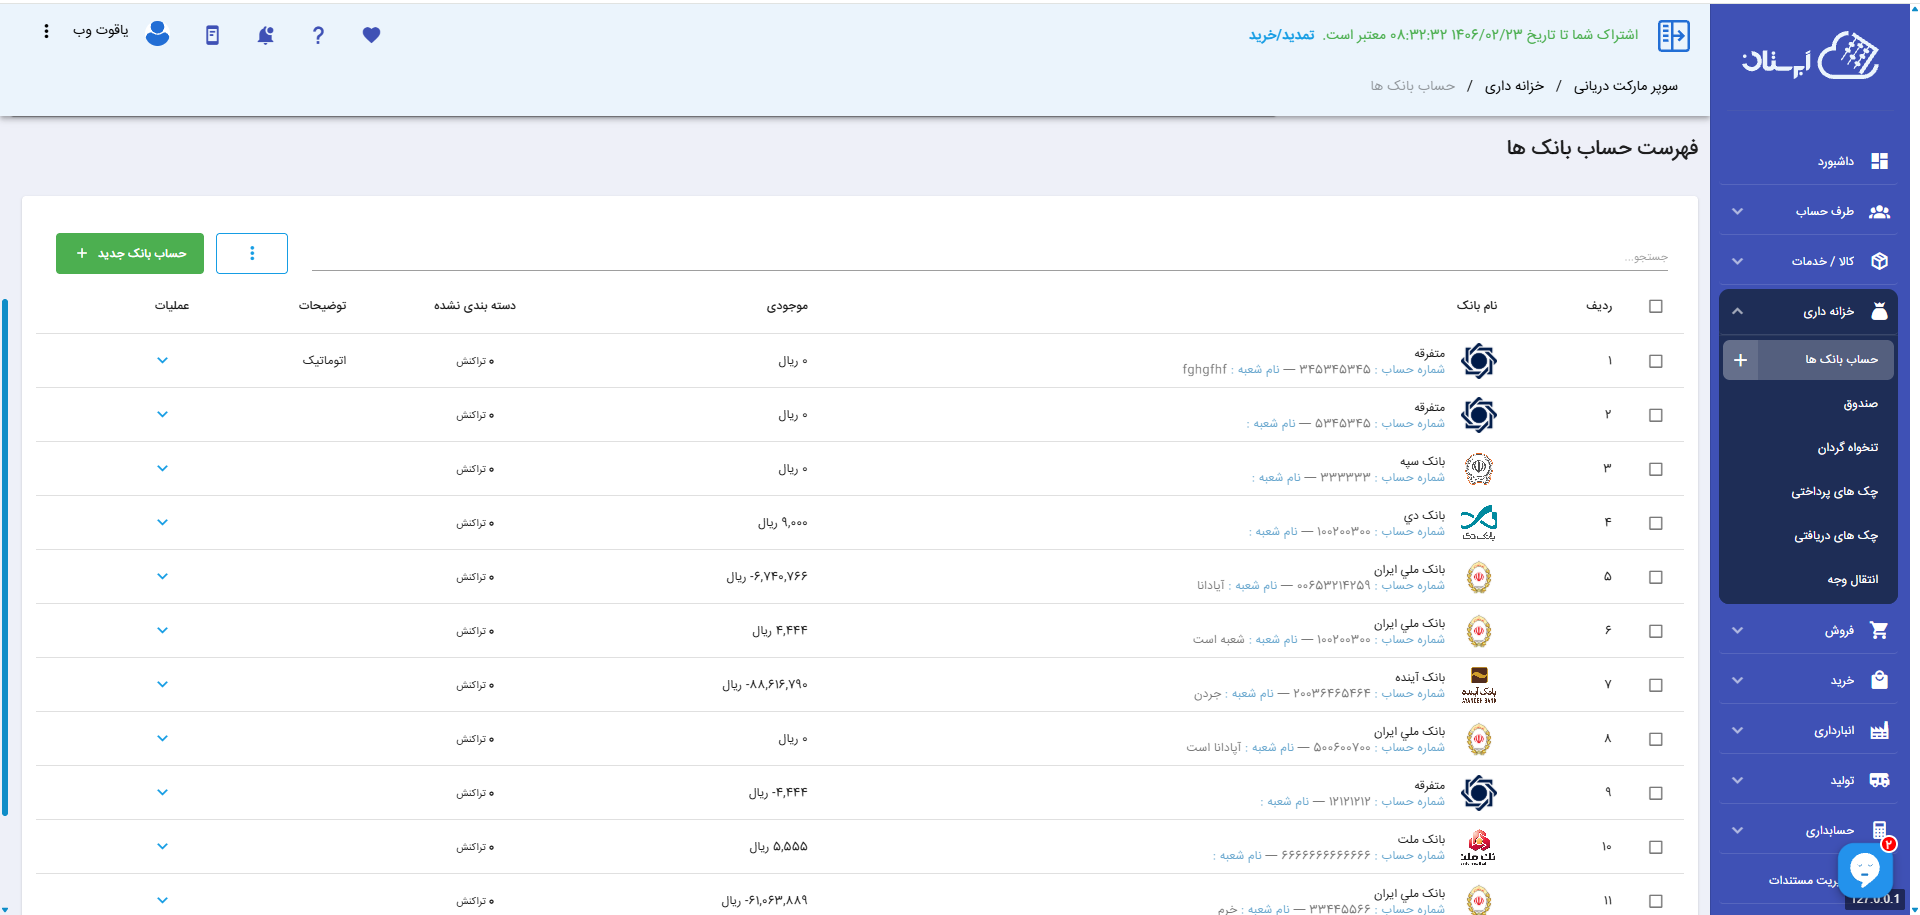
Task: Check the checkbox for row ۷
Action: click(1656, 685)
